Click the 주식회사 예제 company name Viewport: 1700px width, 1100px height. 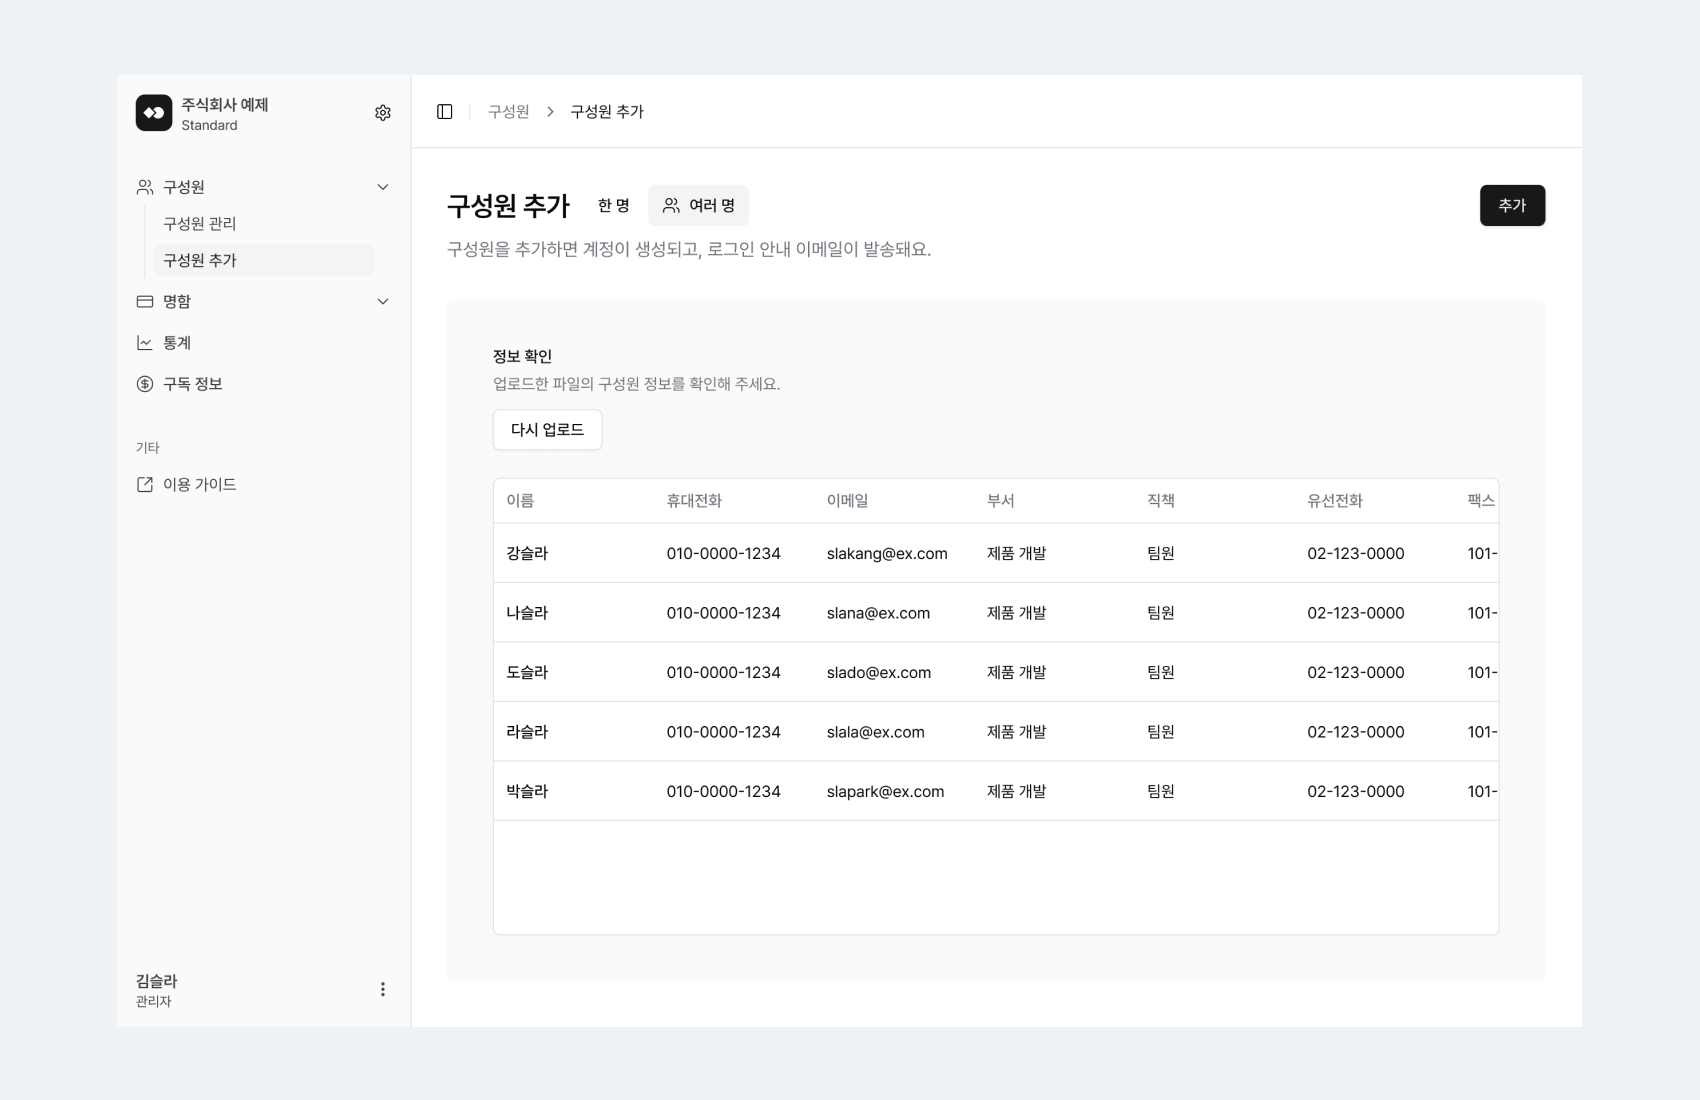point(225,104)
